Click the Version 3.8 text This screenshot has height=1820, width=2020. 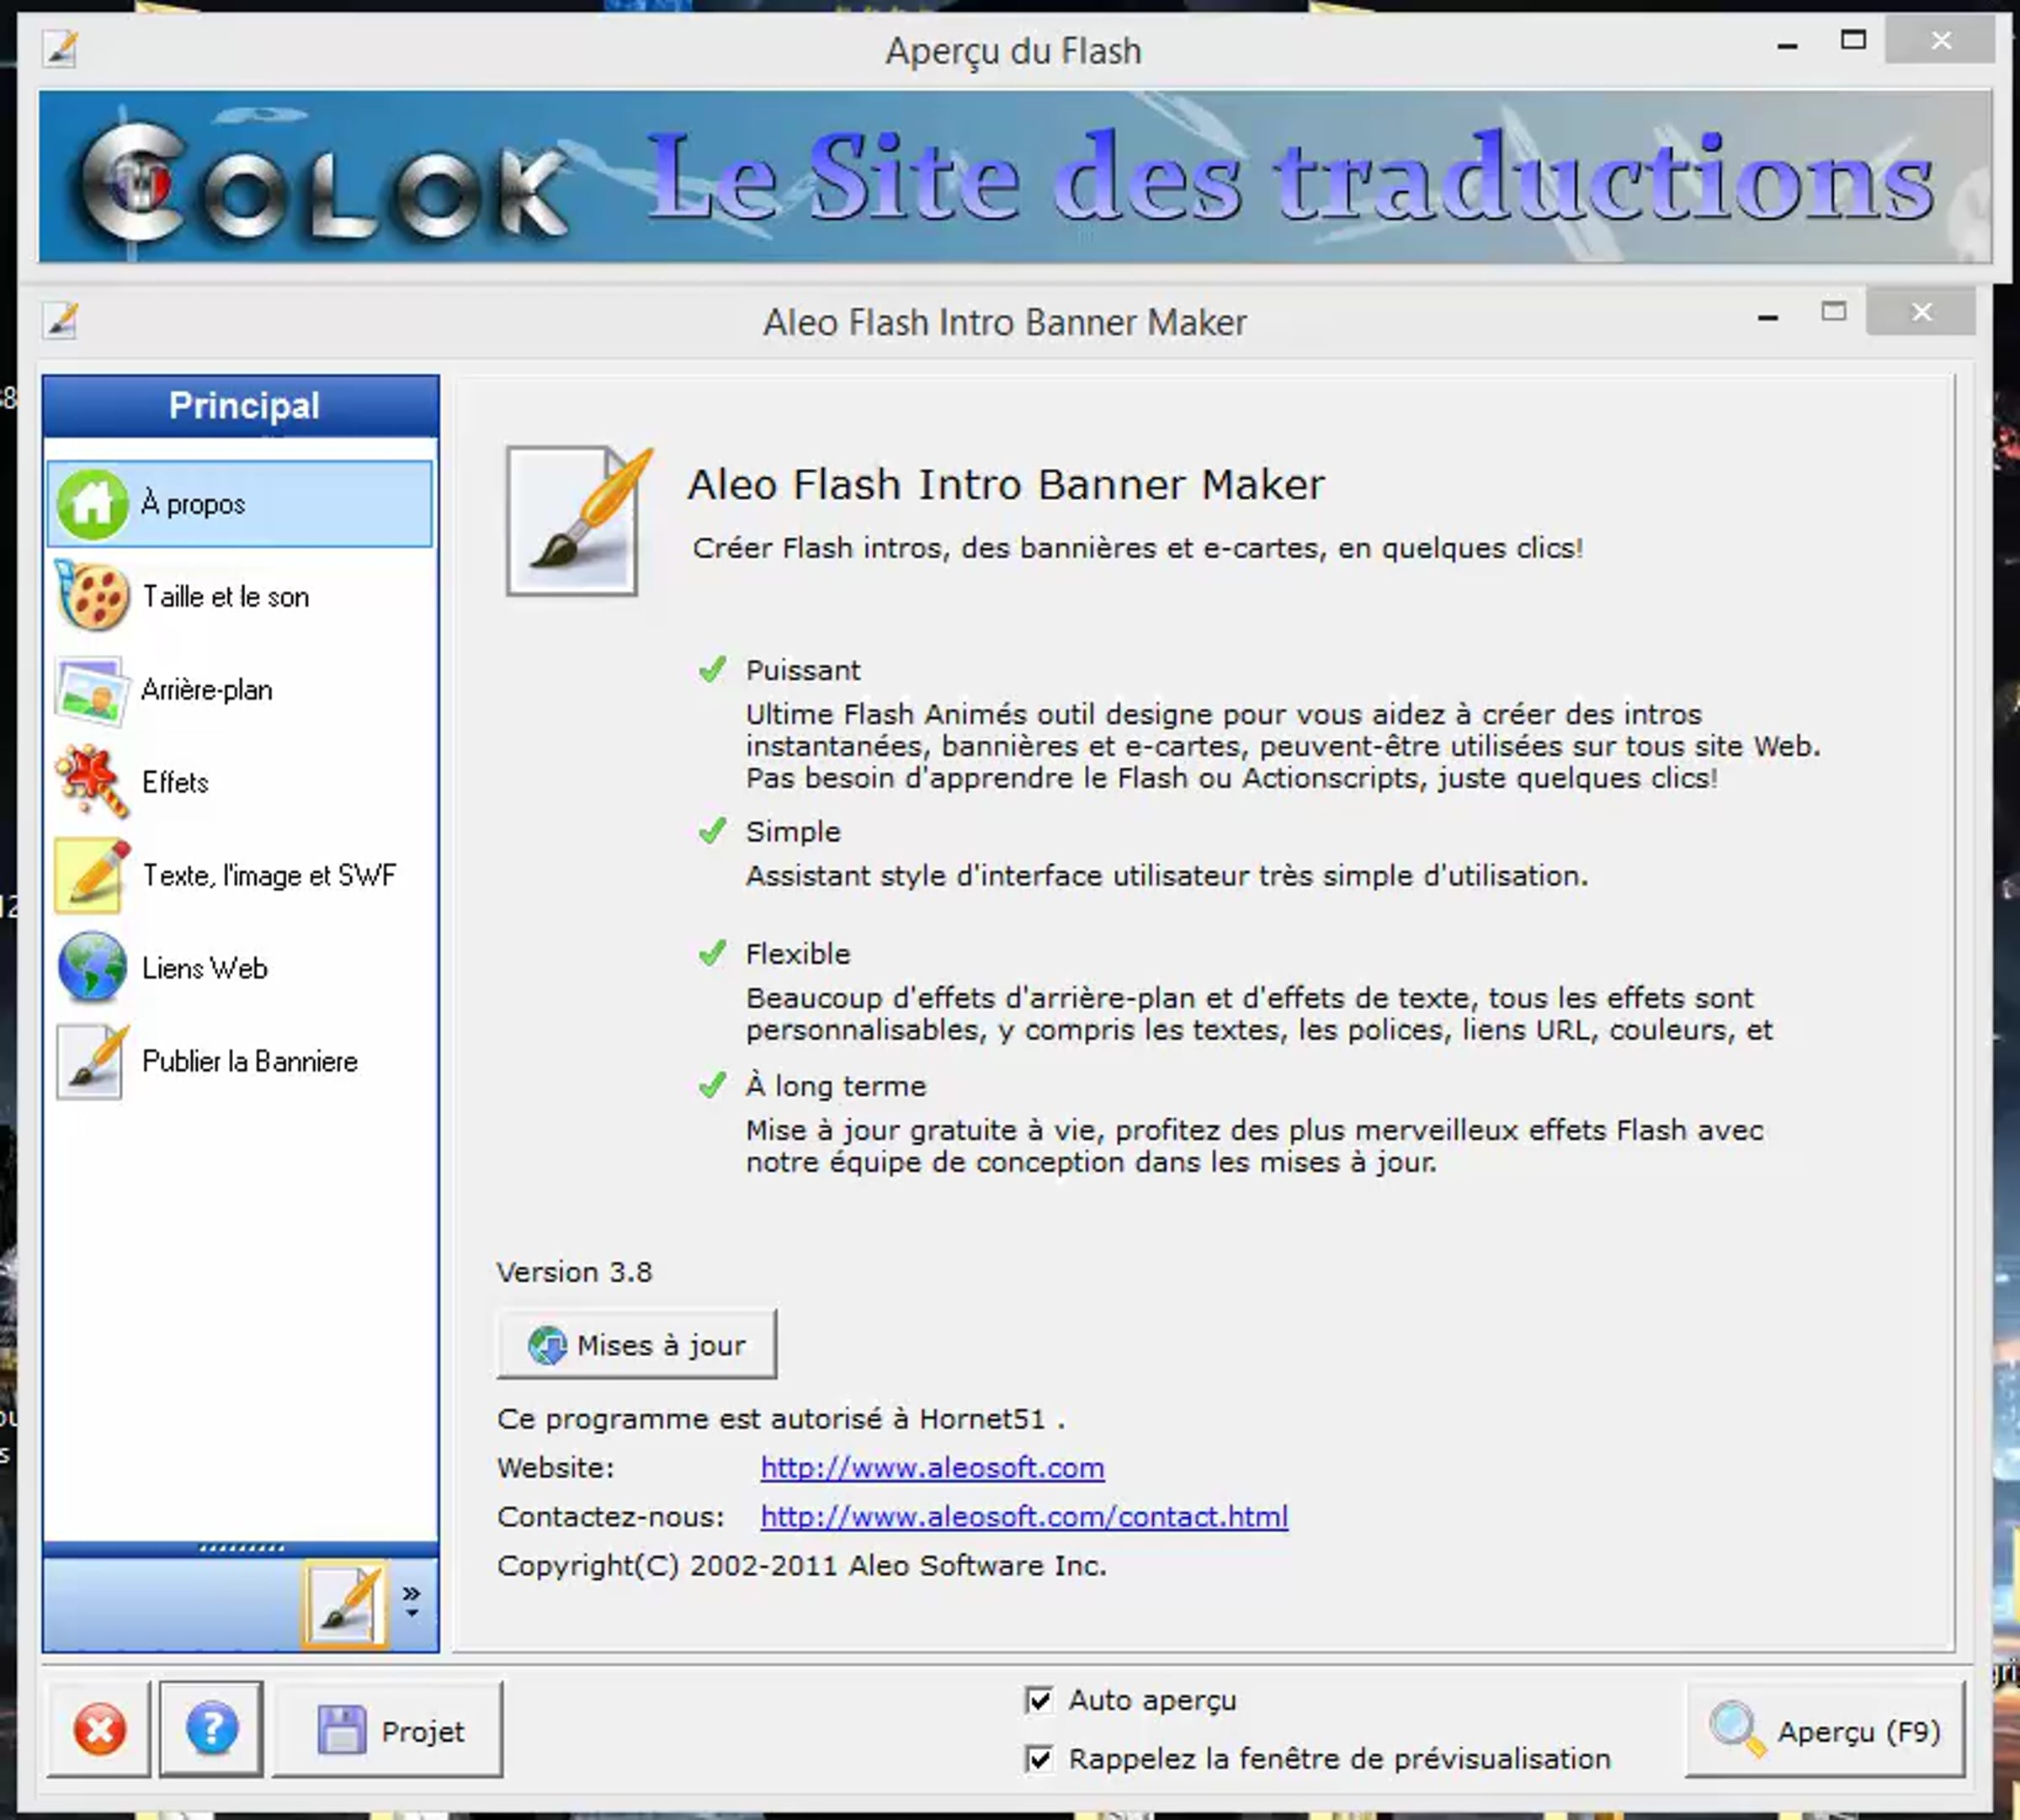pos(574,1272)
